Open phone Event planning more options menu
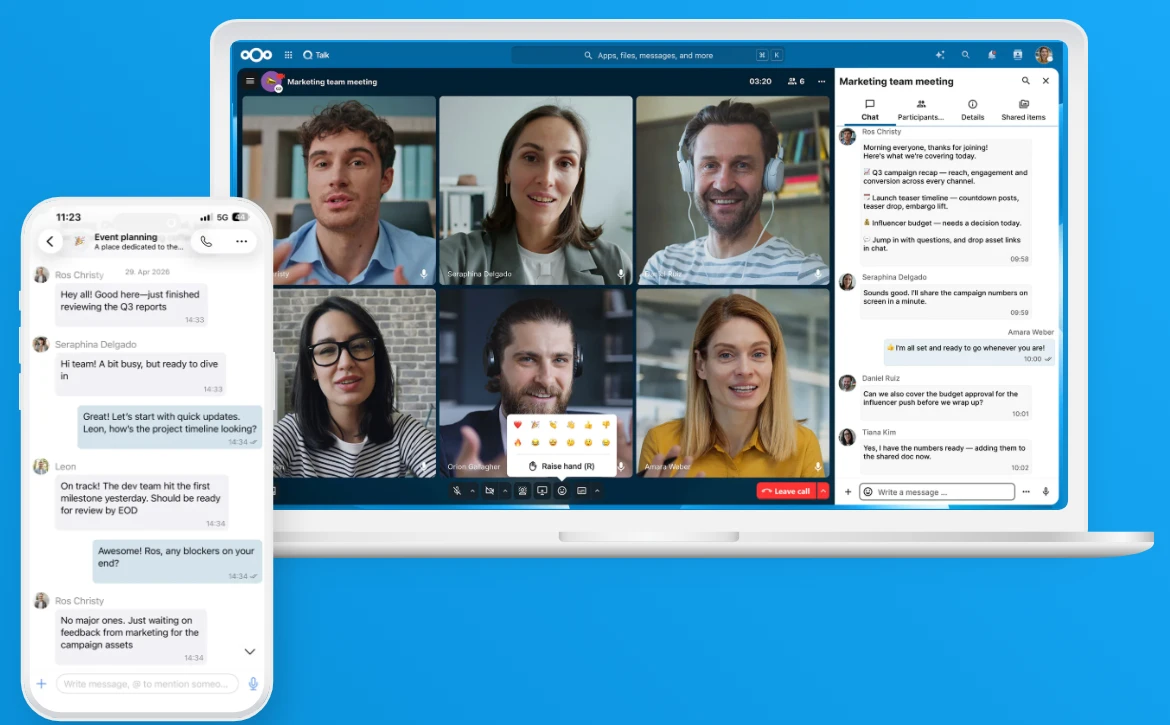The width and height of the screenshot is (1170, 725). [241, 242]
